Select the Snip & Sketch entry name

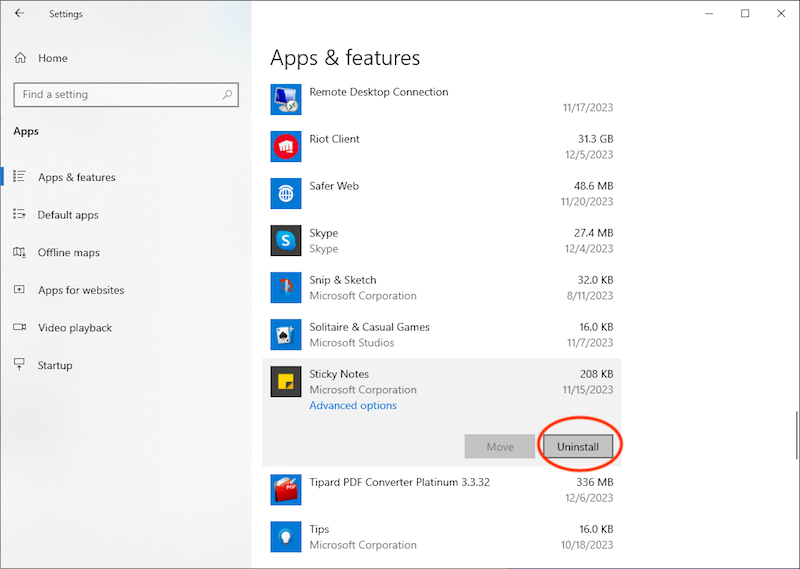[x=342, y=280]
